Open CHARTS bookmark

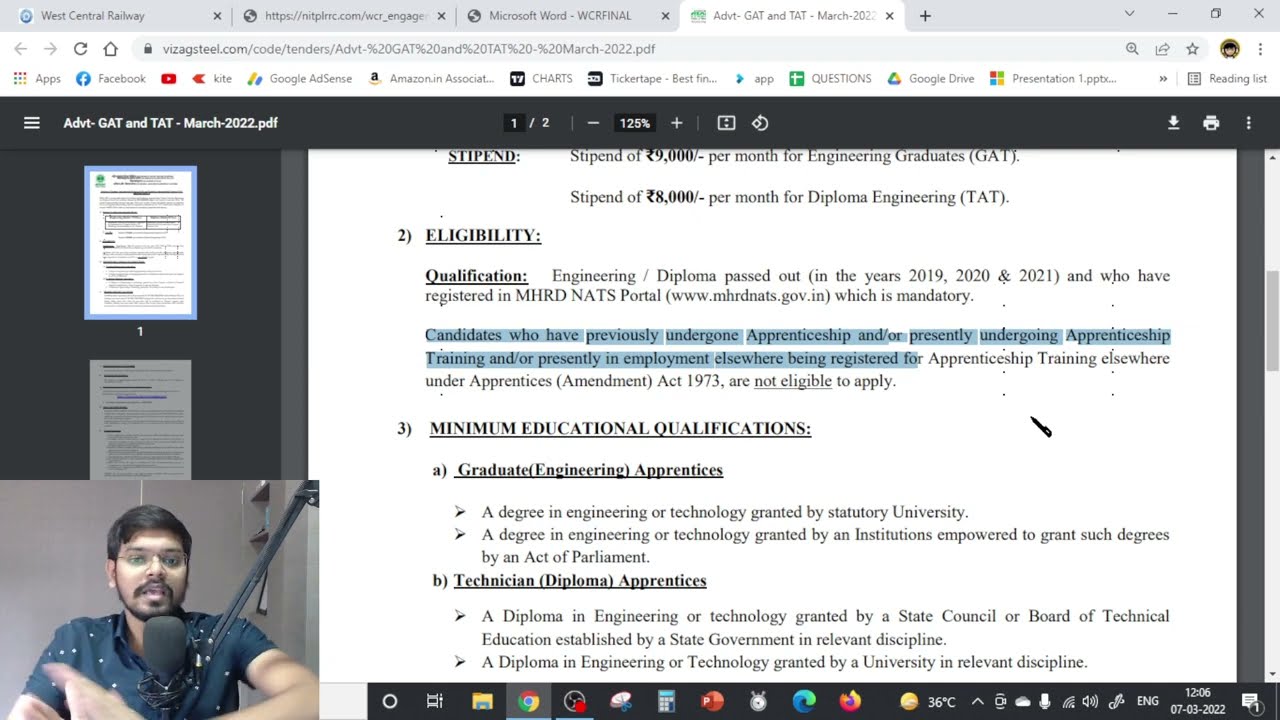point(541,78)
